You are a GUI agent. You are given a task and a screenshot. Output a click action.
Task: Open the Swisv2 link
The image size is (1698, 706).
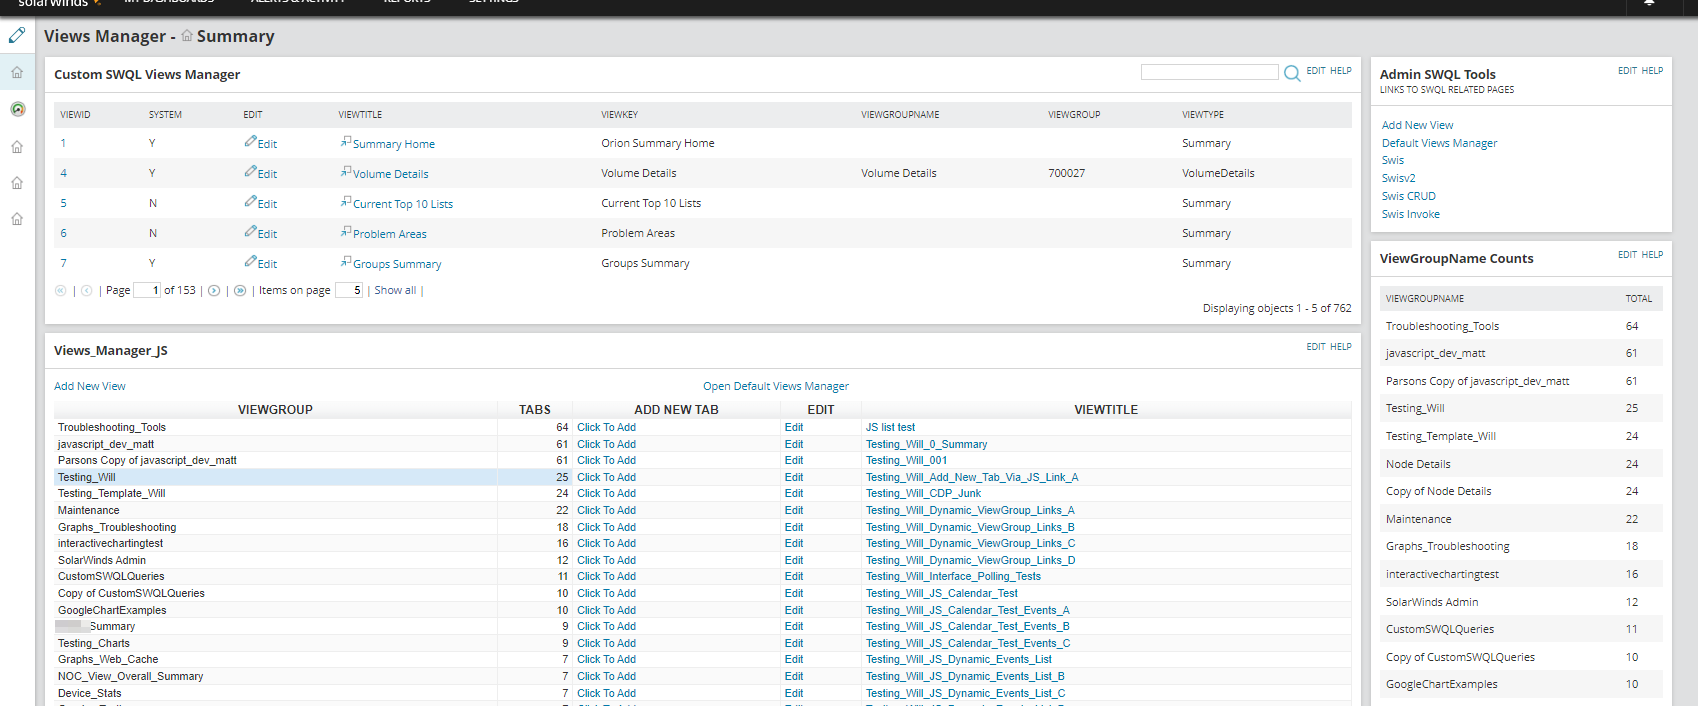coord(1398,178)
